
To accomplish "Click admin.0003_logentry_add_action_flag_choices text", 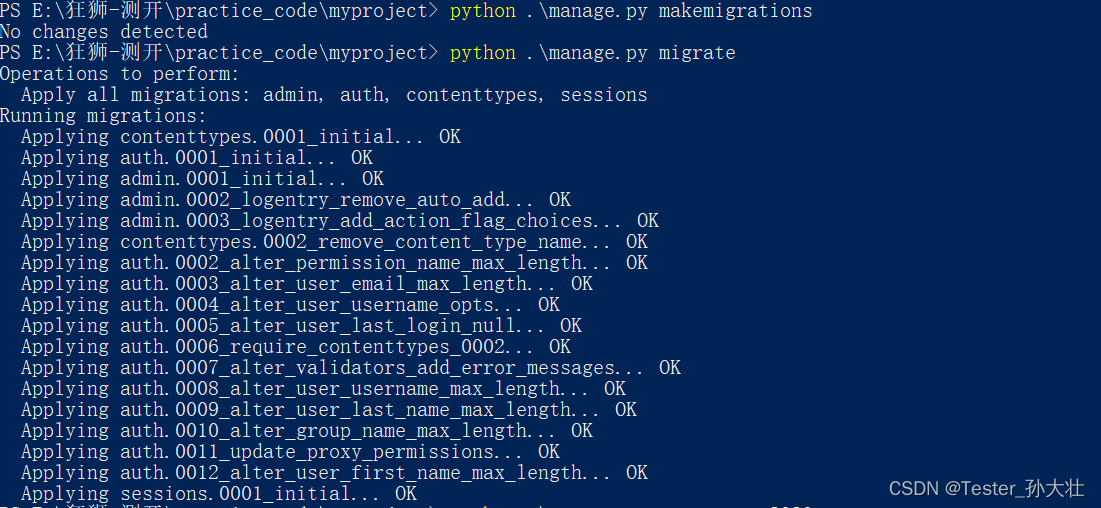I will 370,221.
